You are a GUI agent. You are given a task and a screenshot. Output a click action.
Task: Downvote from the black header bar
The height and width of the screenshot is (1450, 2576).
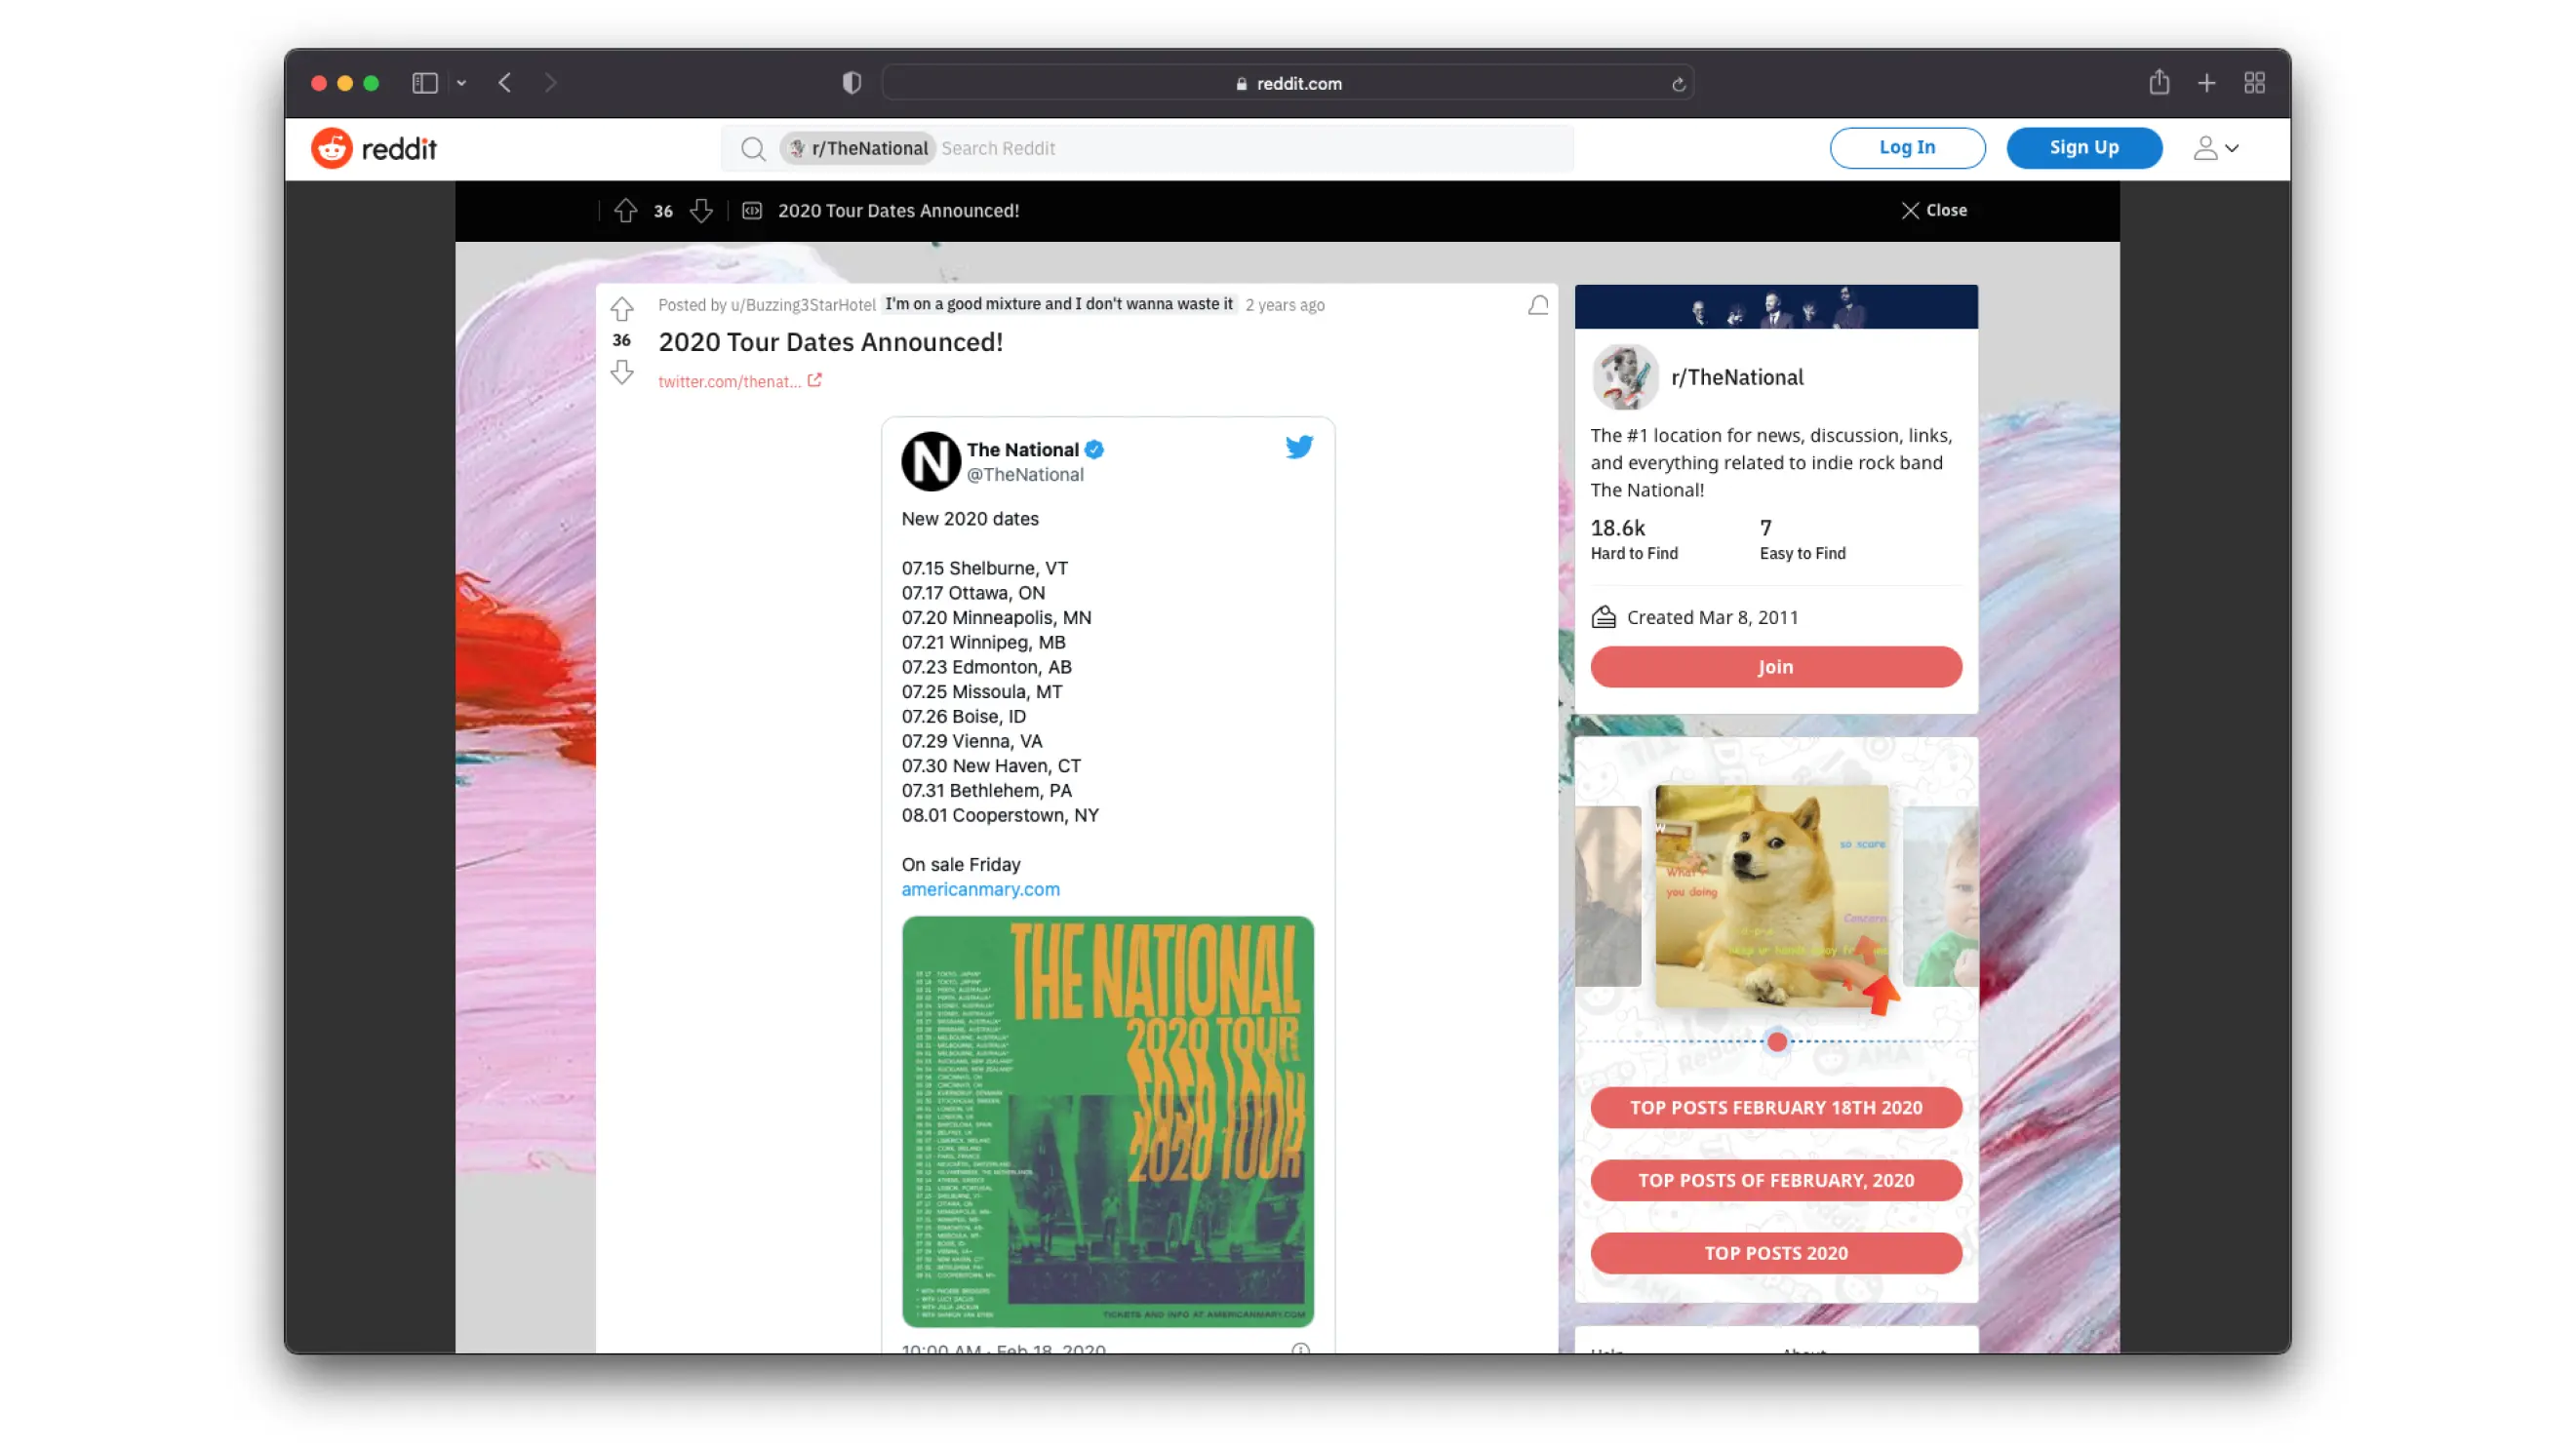click(x=701, y=210)
